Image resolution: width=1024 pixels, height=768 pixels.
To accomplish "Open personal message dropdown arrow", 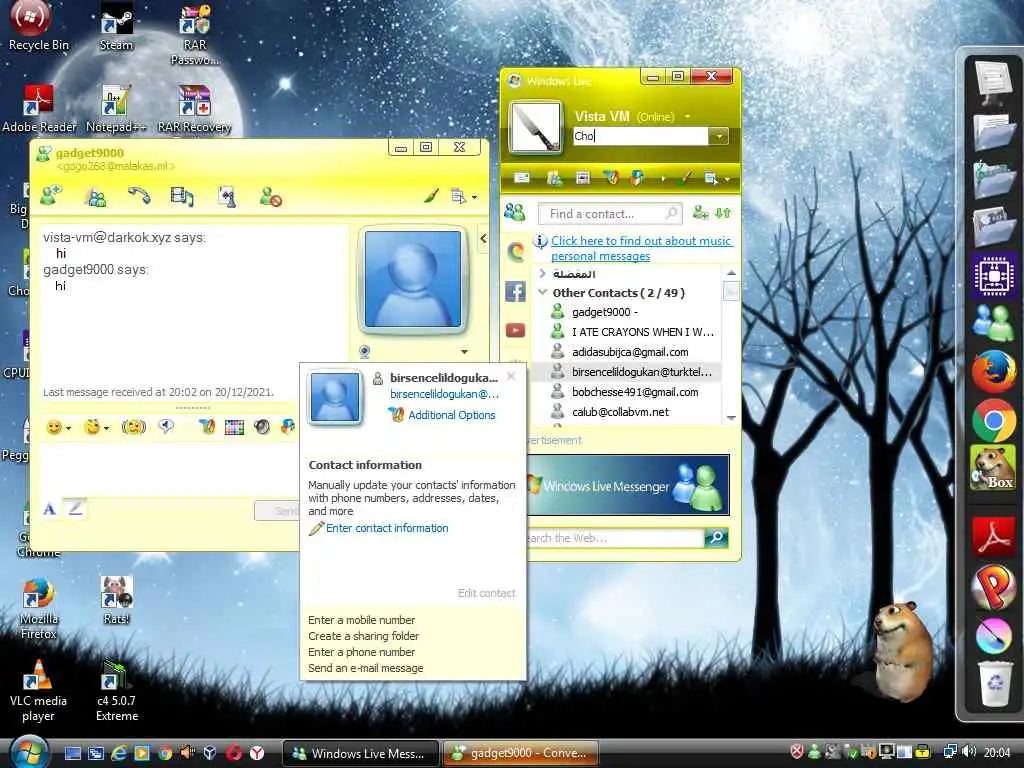I will (718, 136).
